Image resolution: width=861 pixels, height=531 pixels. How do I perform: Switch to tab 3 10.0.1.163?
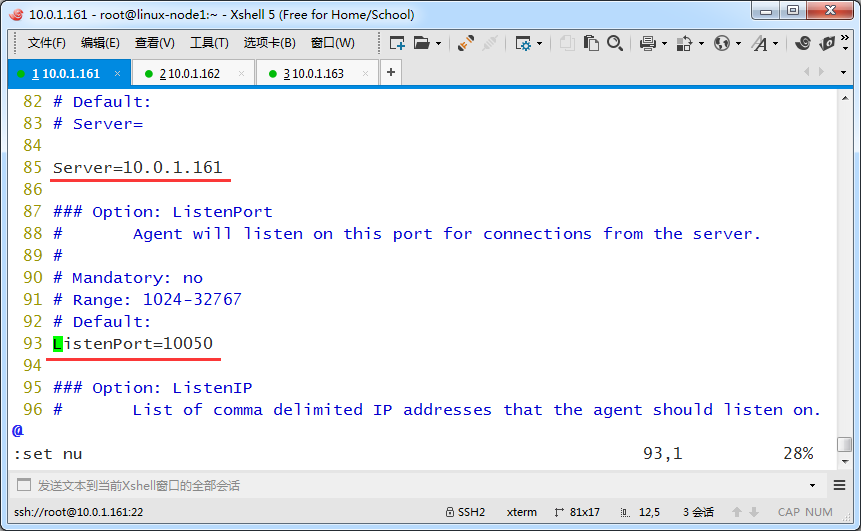pos(317,74)
